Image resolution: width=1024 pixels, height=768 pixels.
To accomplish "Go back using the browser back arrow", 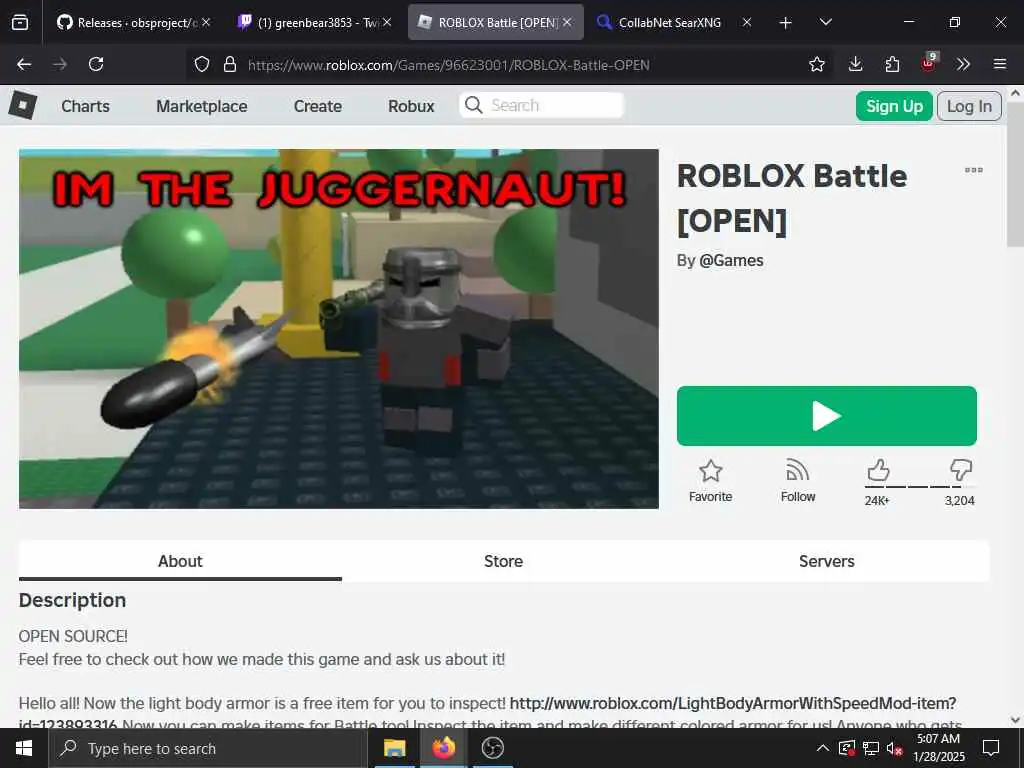I will 24,64.
